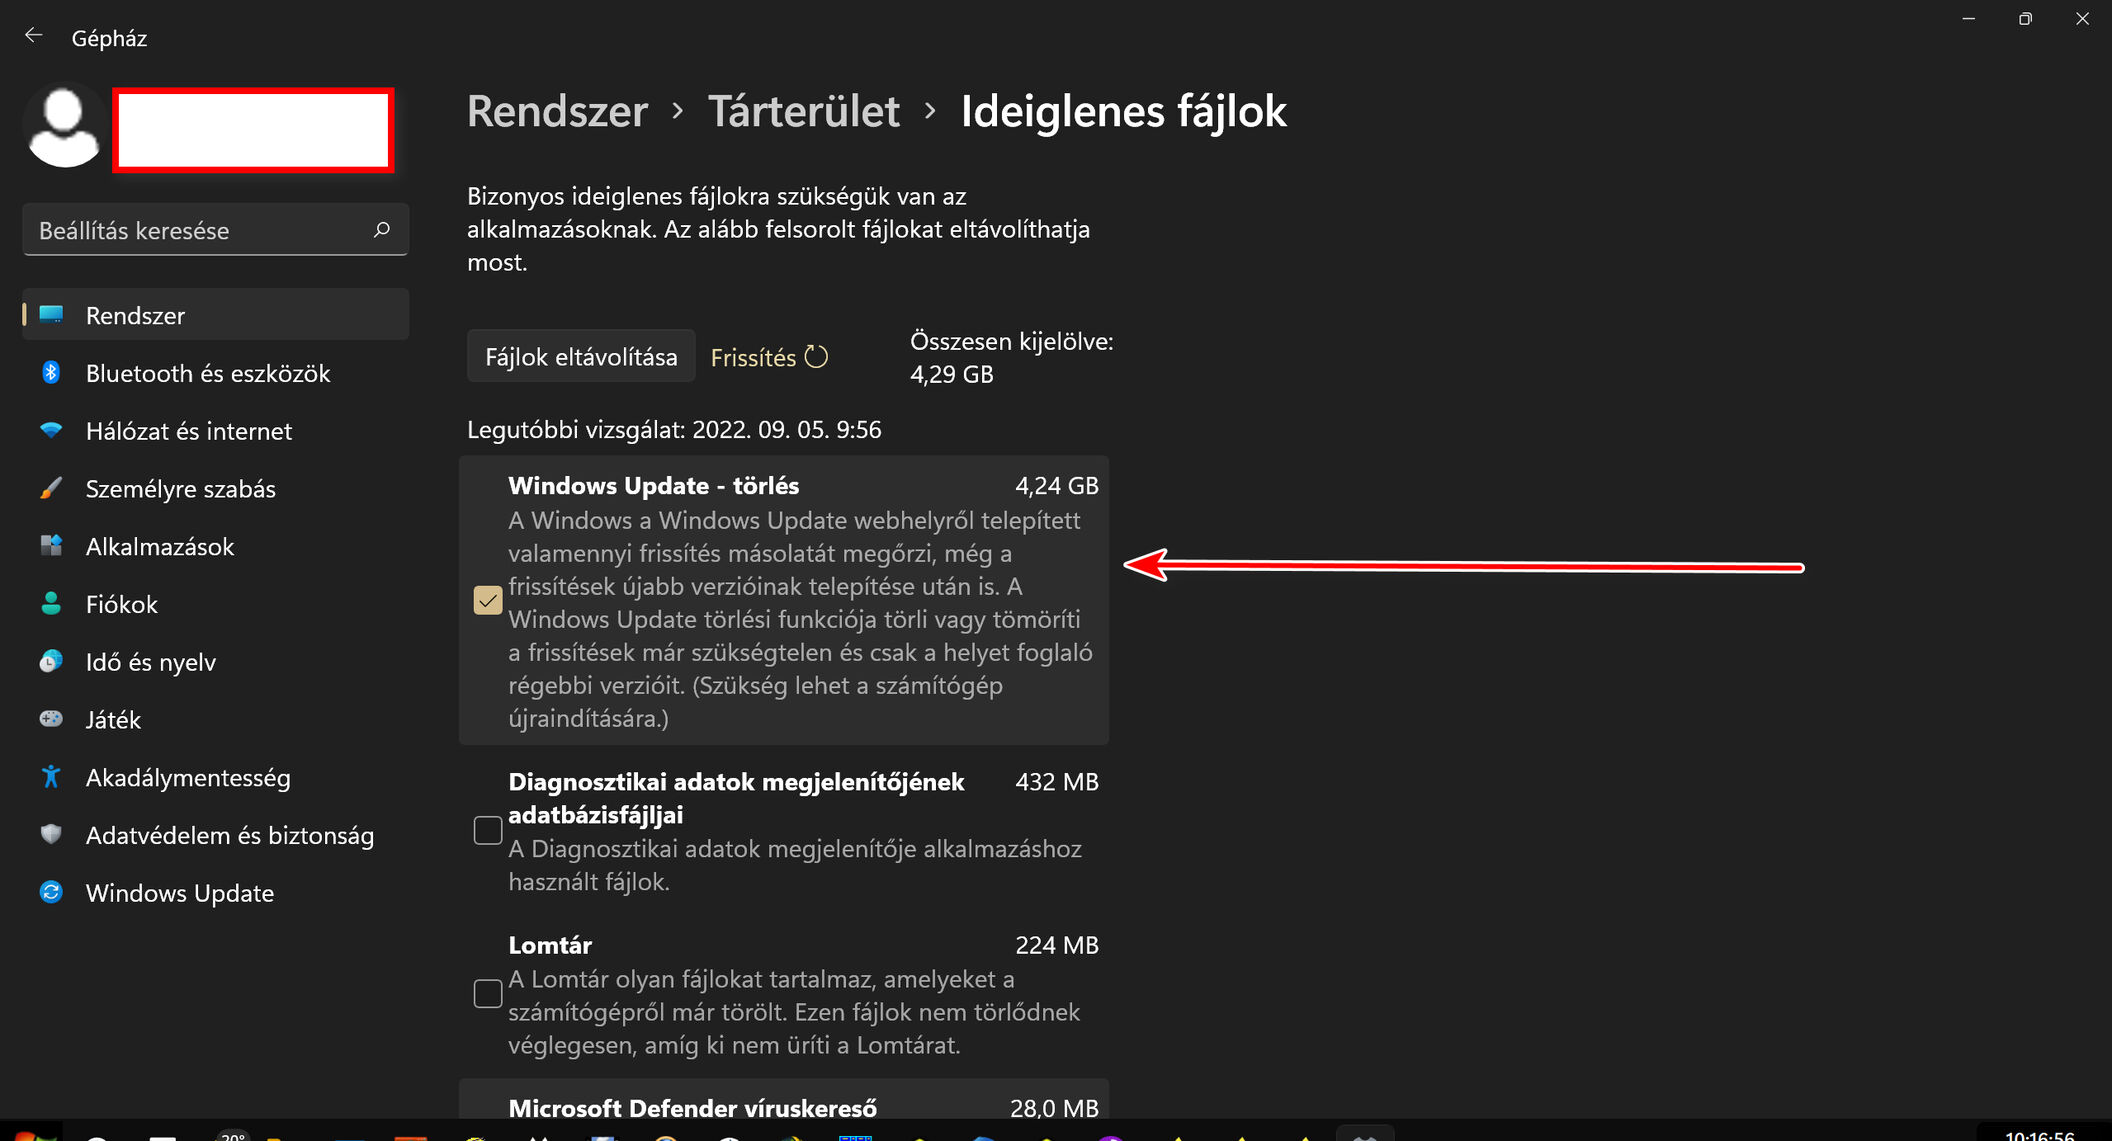Open Játék category

(216, 720)
